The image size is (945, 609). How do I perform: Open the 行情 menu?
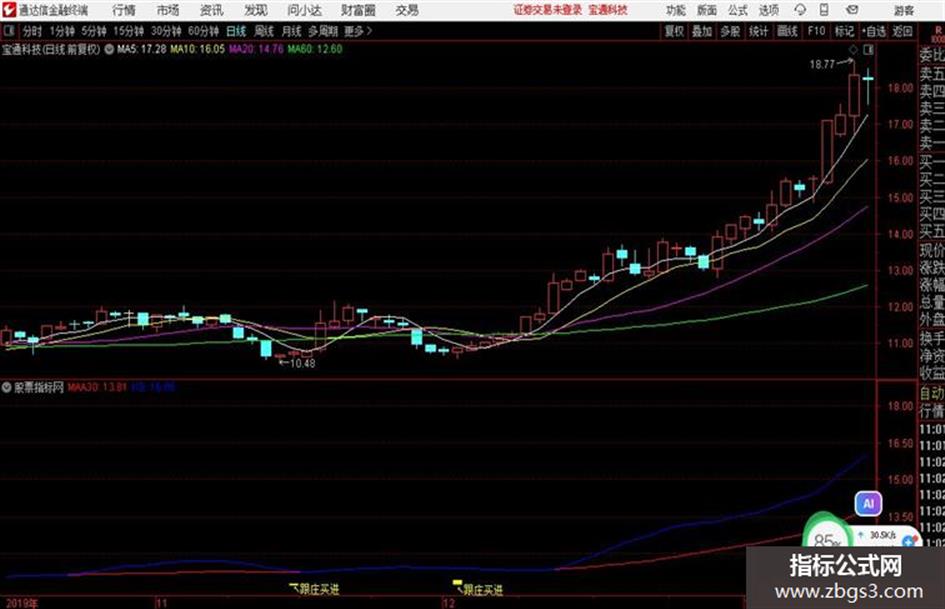point(124,10)
